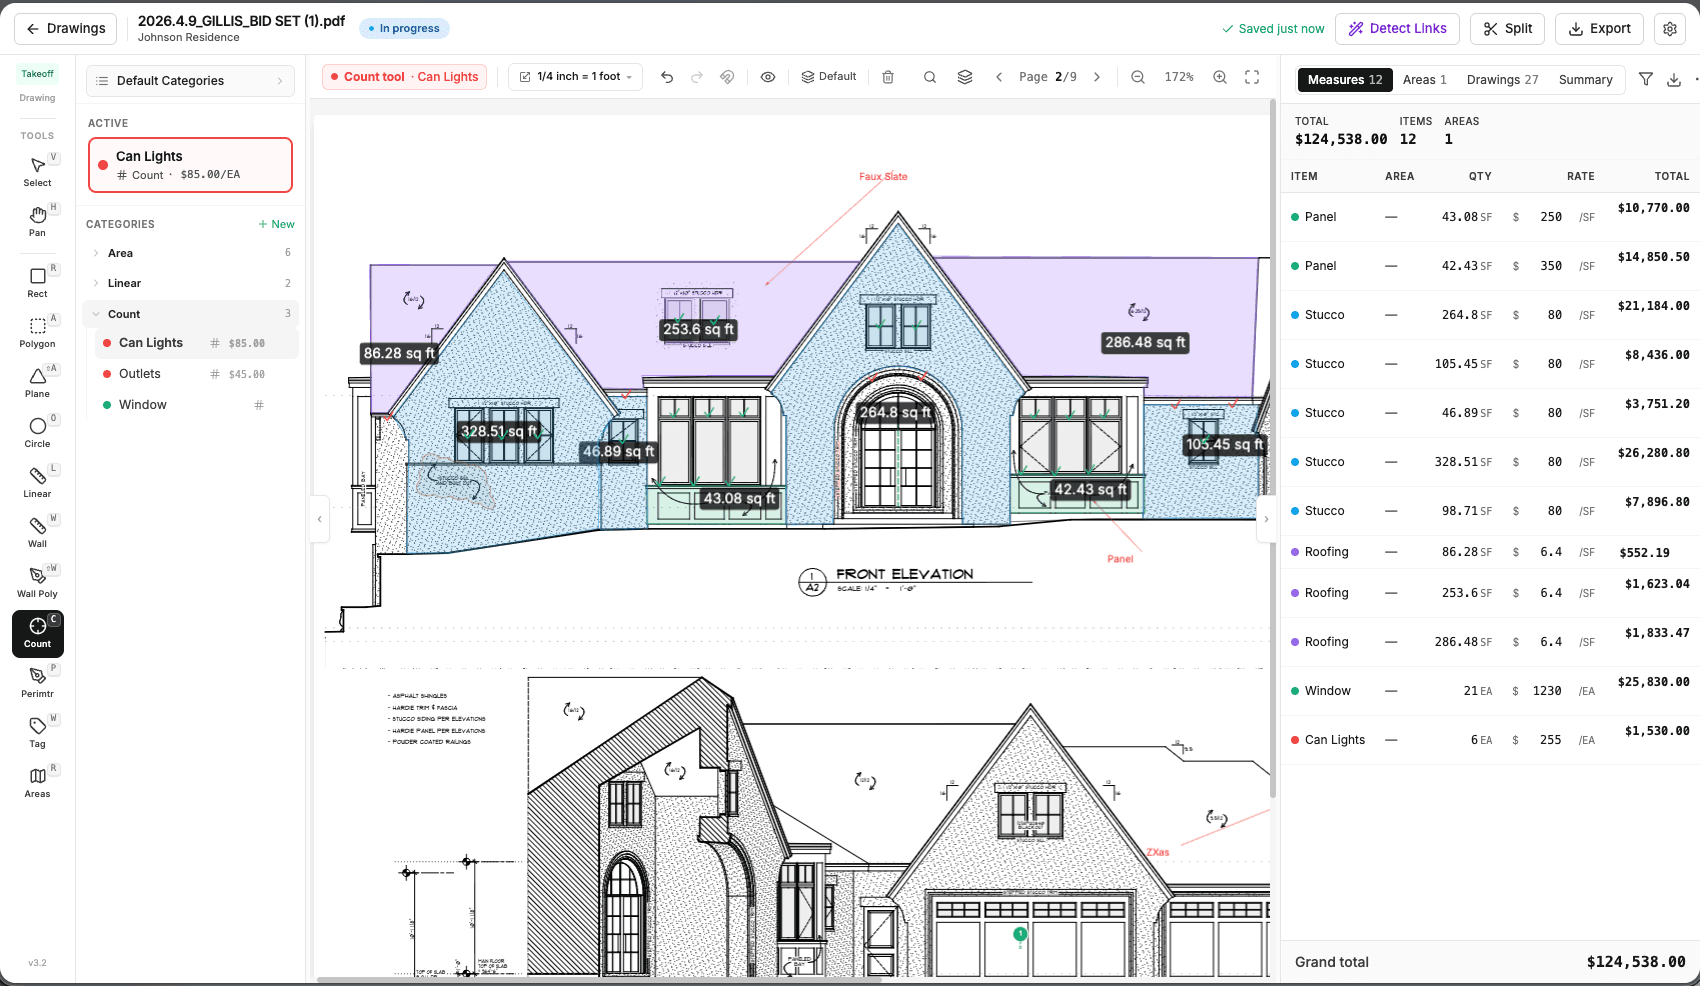Screen dimensions: 1700x986
Task: Select the Can Lights measure row
Action: click(1490, 740)
